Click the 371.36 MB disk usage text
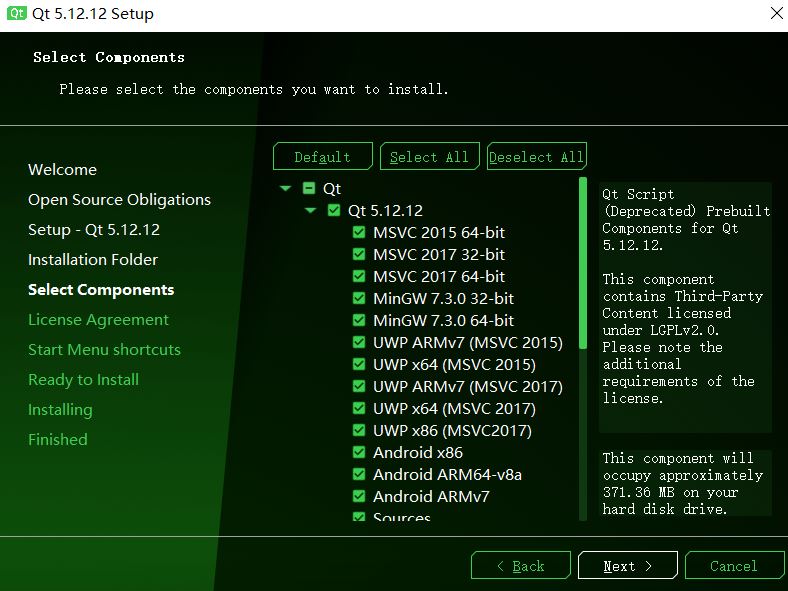Image resolution: width=788 pixels, height=591 pixels. click(683, 483)
